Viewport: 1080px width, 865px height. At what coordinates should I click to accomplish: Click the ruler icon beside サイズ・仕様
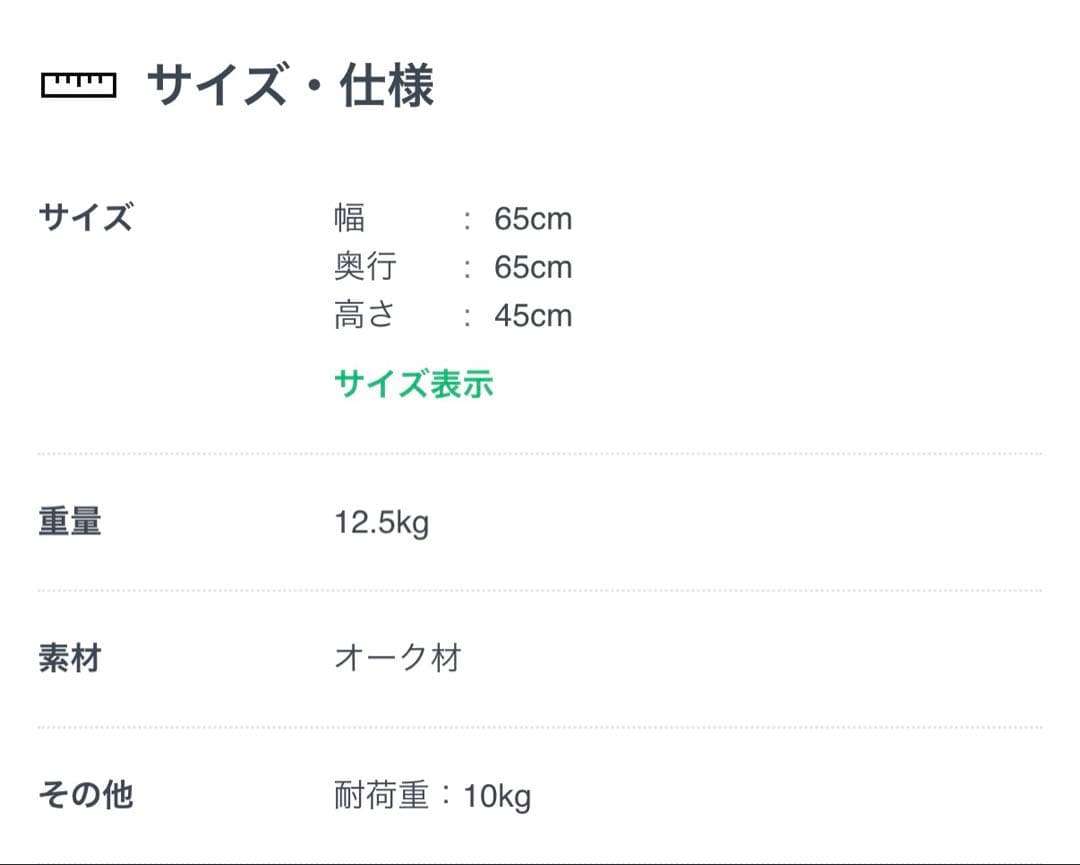[78, 85]
